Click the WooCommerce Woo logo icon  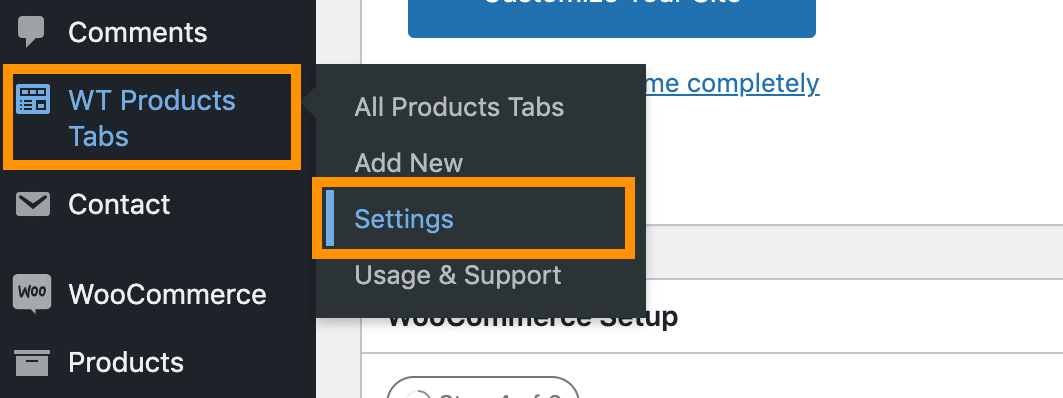click(x=32, y=294)
